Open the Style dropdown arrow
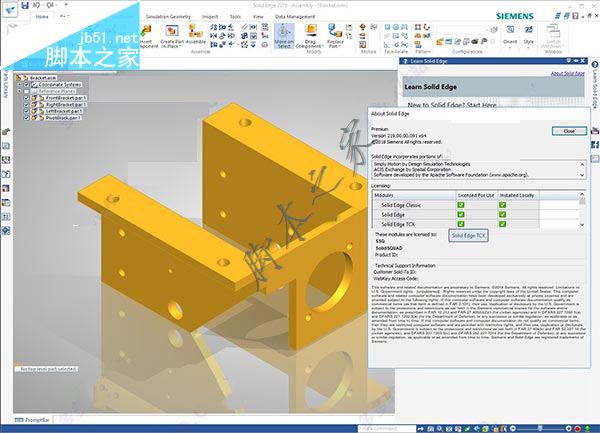 528,46
